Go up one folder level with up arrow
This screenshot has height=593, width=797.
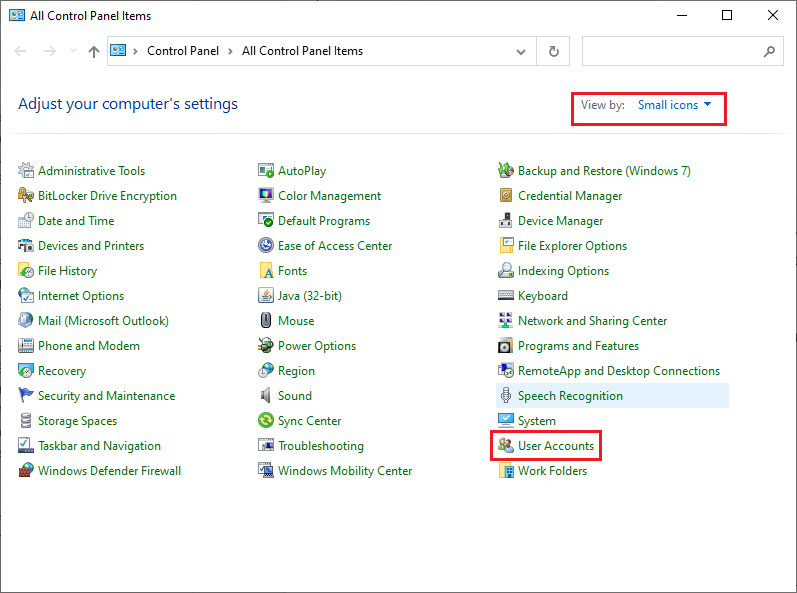pos(94,51)
